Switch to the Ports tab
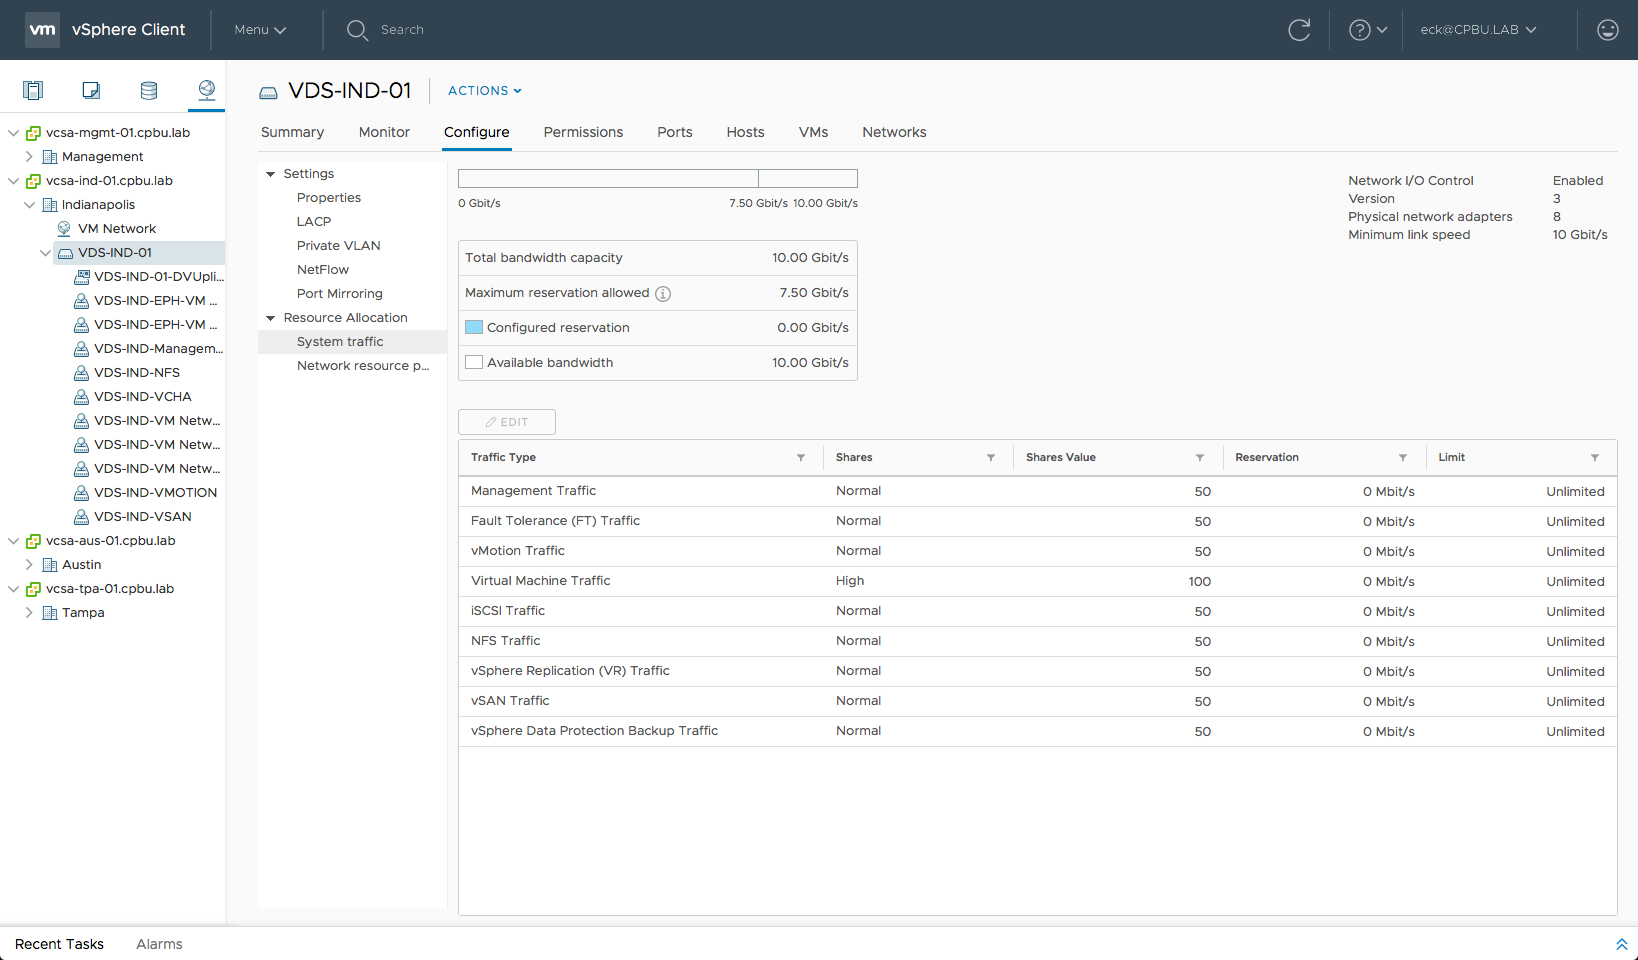Screen dimensions: 1638x960 point(675,132)
